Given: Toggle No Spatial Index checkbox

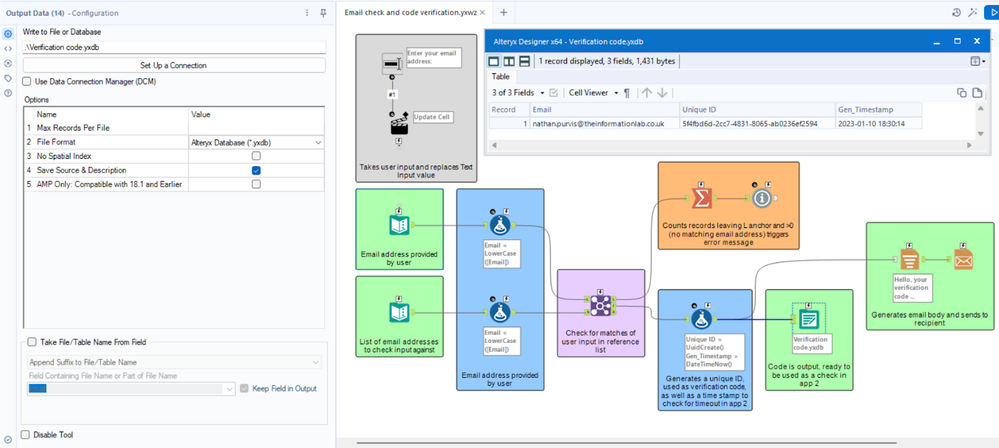Looking at the screenshot, I should click(x=256, y=156).
